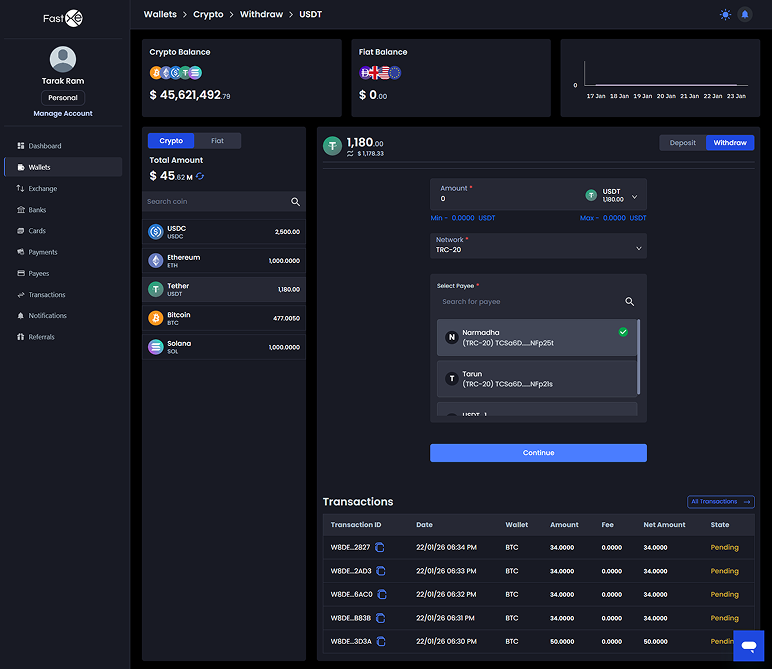Open Exchange in sidebar
Screen dimensions: 772x669
pos(63,189)
